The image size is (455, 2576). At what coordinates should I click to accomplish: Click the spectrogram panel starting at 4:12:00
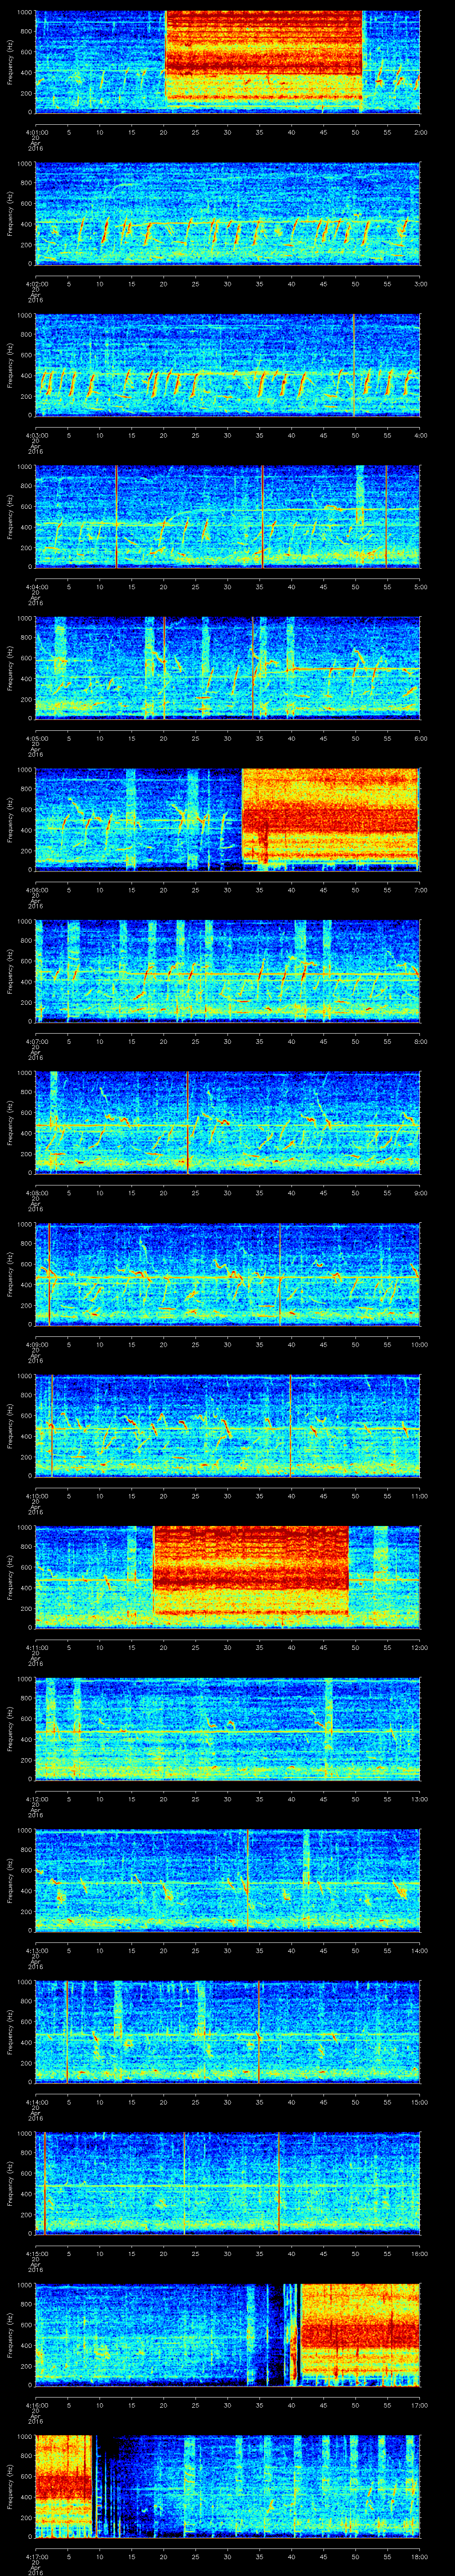coord(228,1728)
